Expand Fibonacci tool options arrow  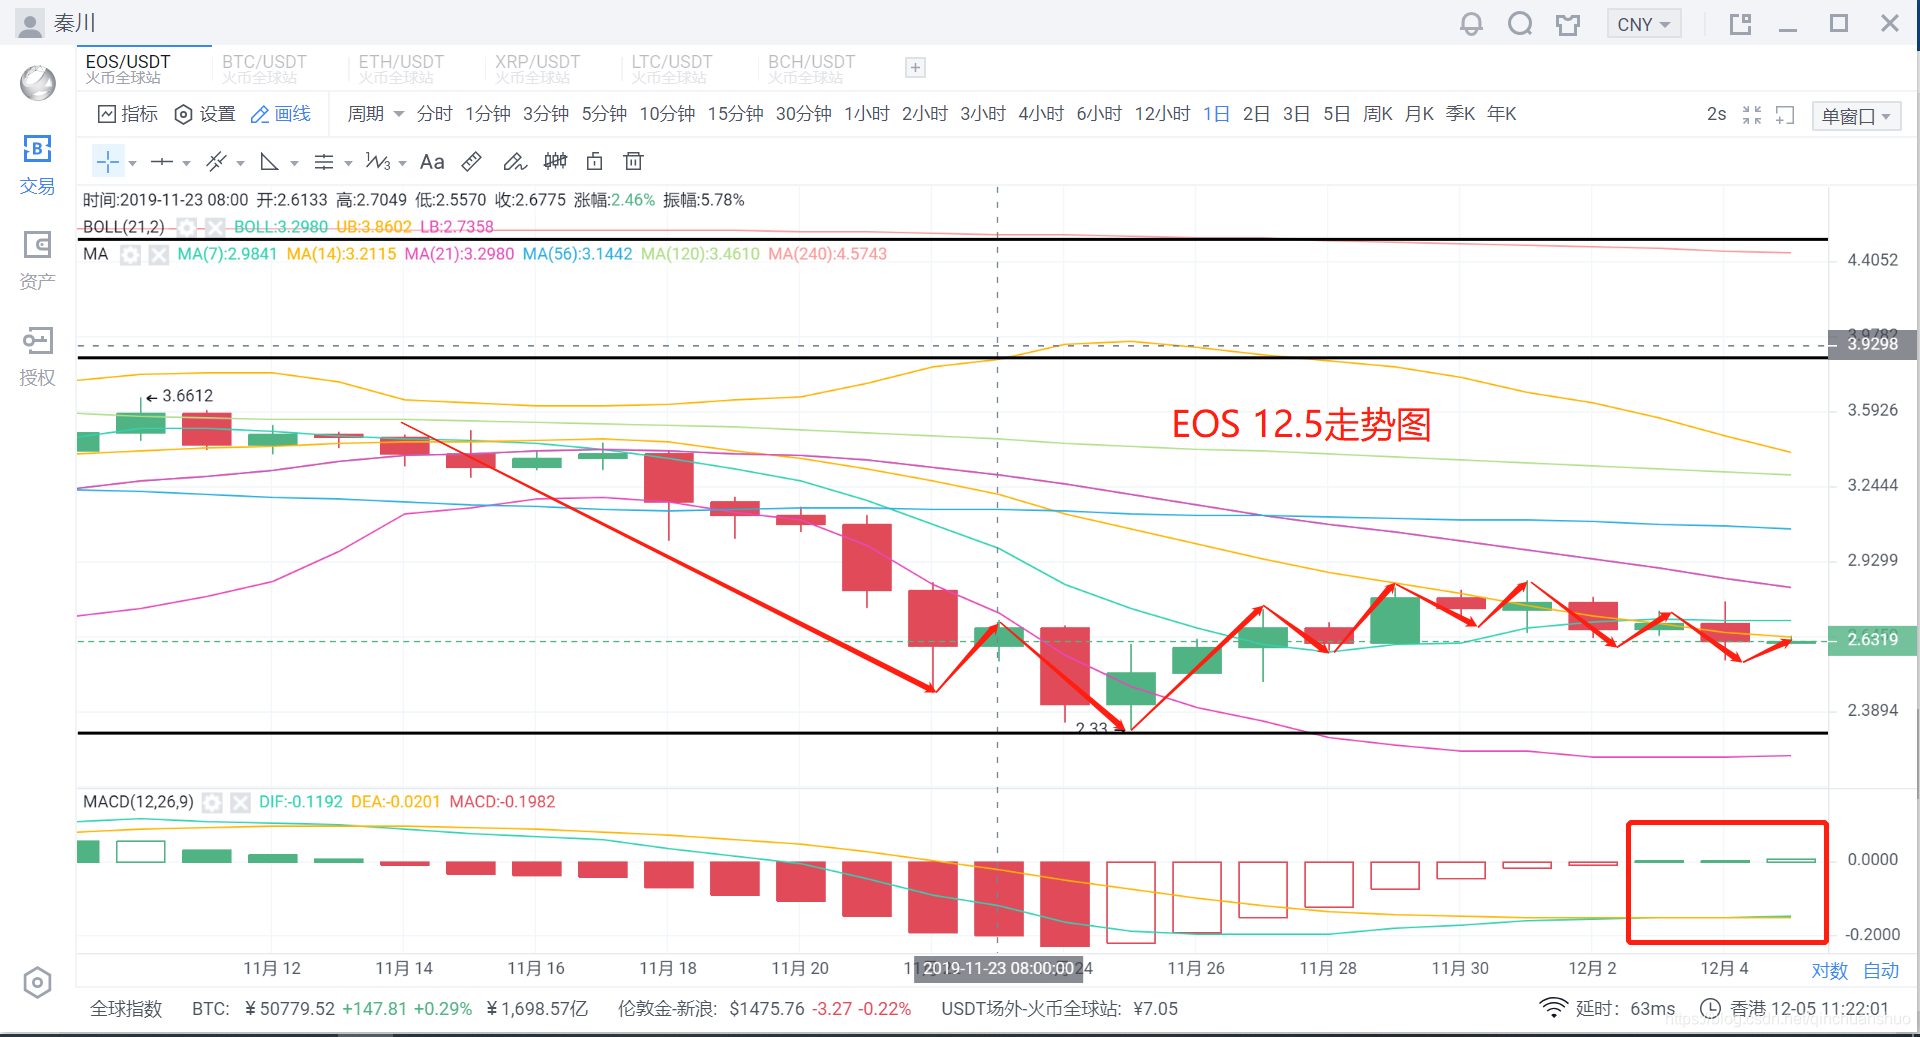click(348, 163)
